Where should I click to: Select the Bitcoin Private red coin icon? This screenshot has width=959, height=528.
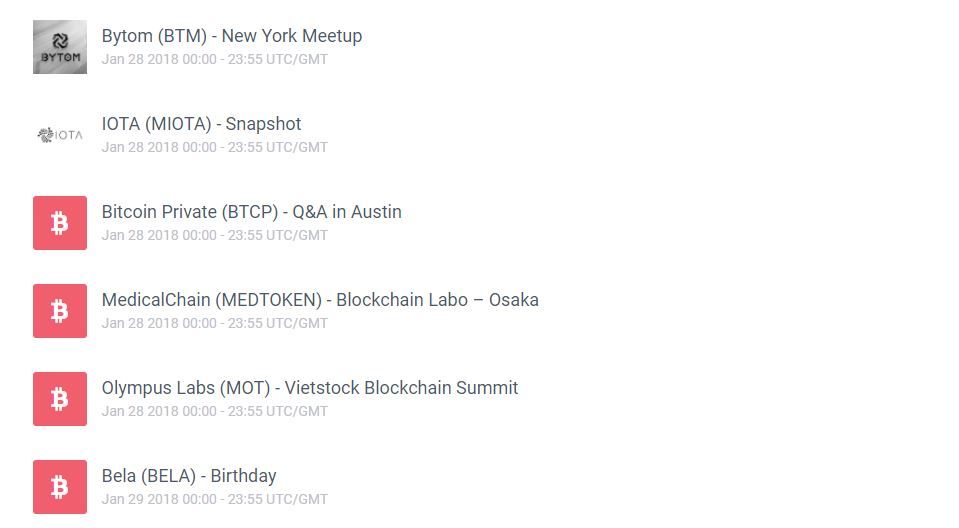click(60, 223)
